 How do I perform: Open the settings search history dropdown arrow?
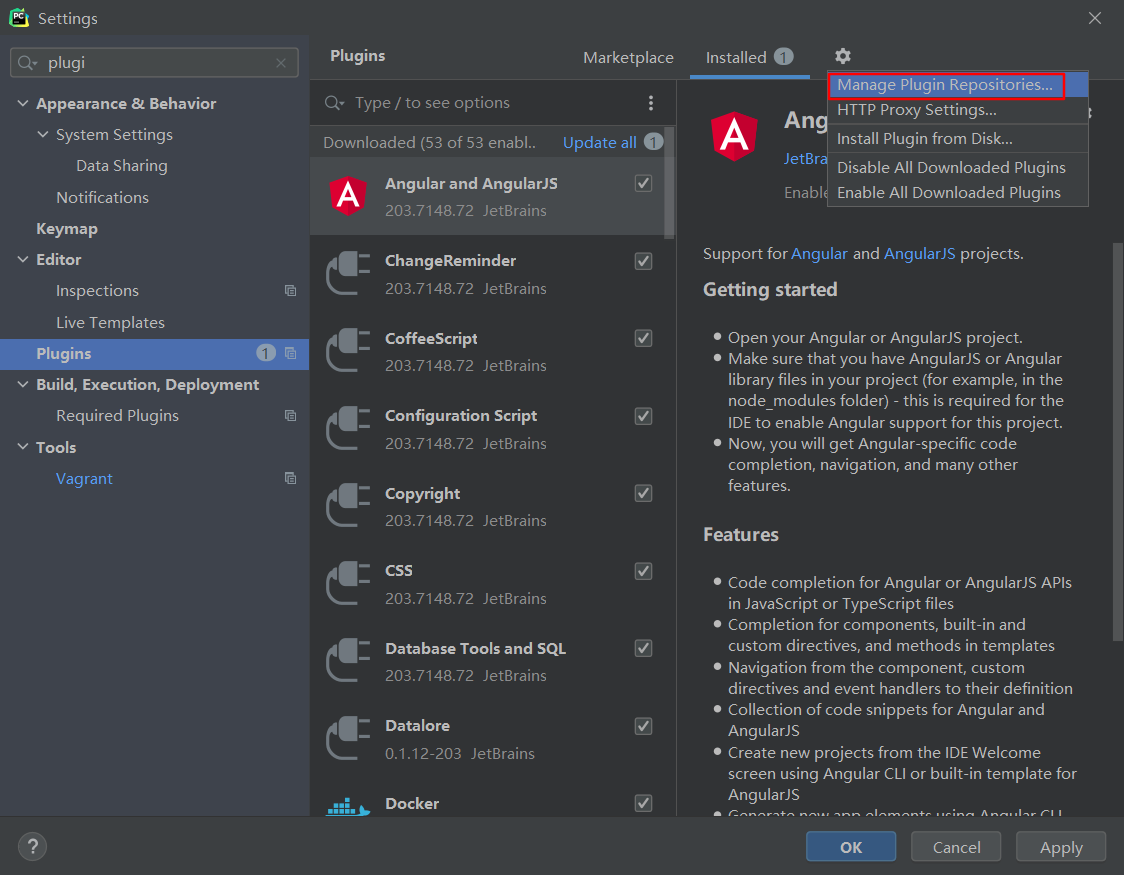point(34,64)
